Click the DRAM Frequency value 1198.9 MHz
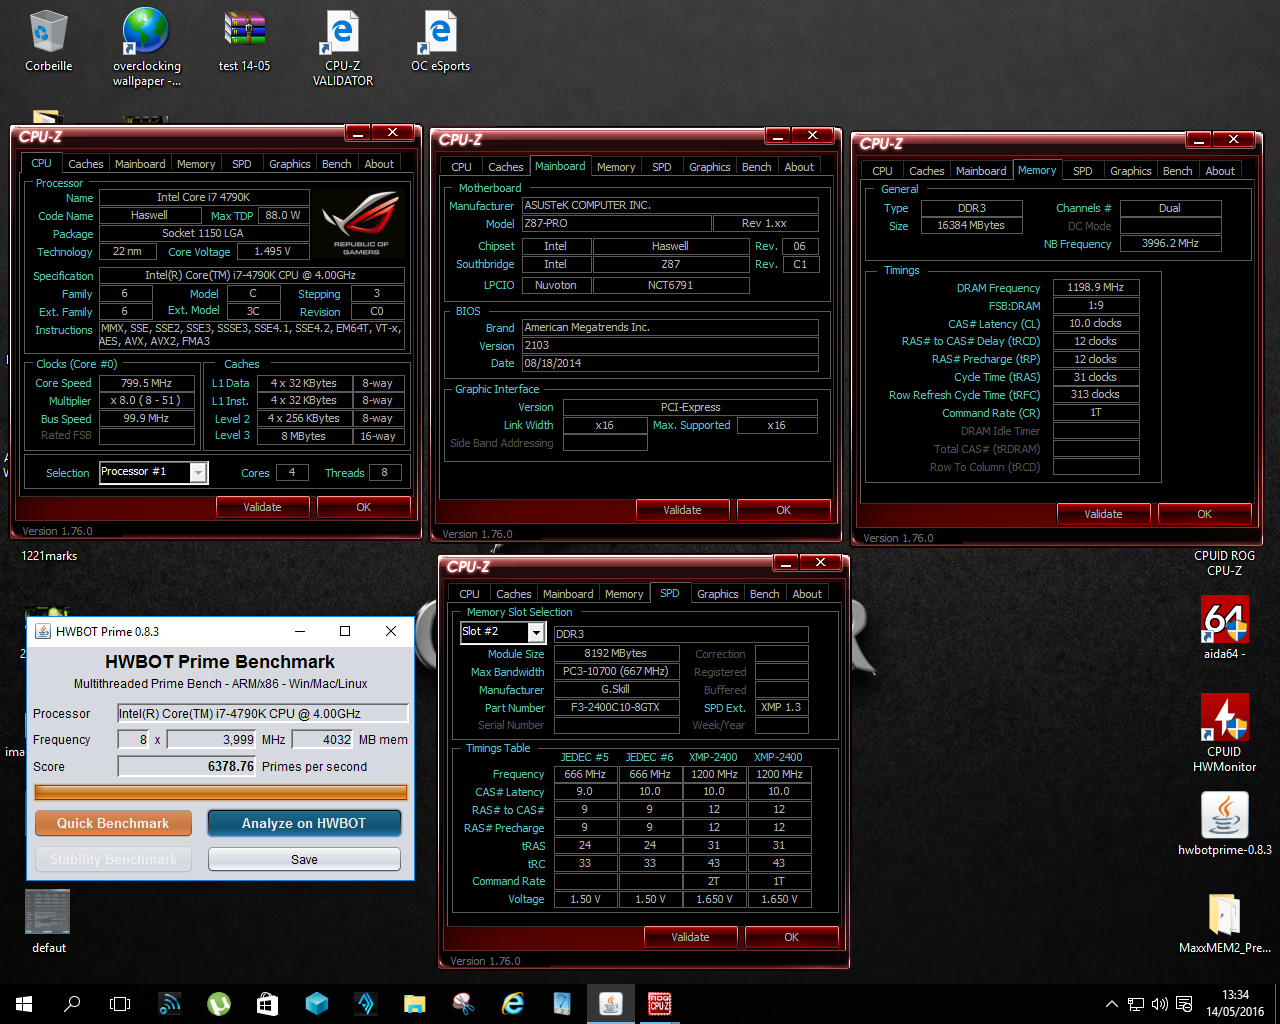The width and height of the screenshot is (1280, 1024). click(1096, 288)
